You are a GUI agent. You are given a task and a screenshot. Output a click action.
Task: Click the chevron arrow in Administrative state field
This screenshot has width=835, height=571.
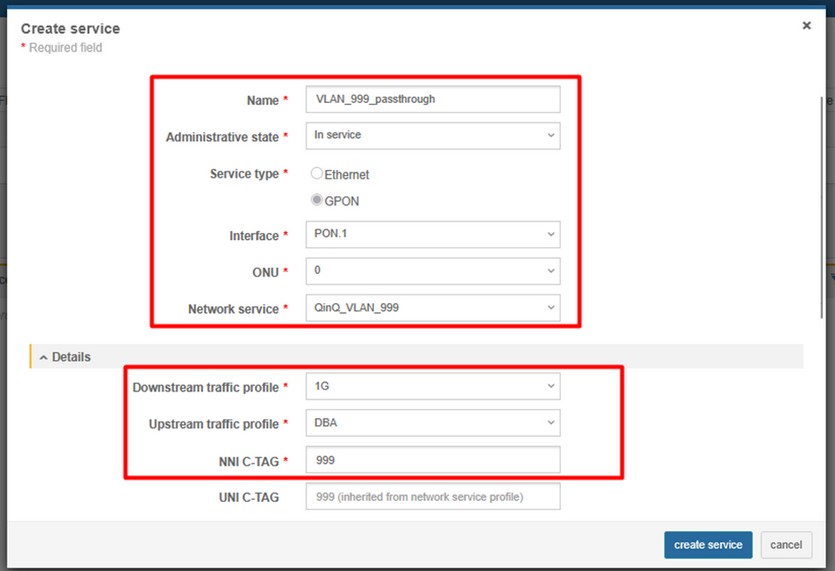pyautogui.click(x=550, y=135)
